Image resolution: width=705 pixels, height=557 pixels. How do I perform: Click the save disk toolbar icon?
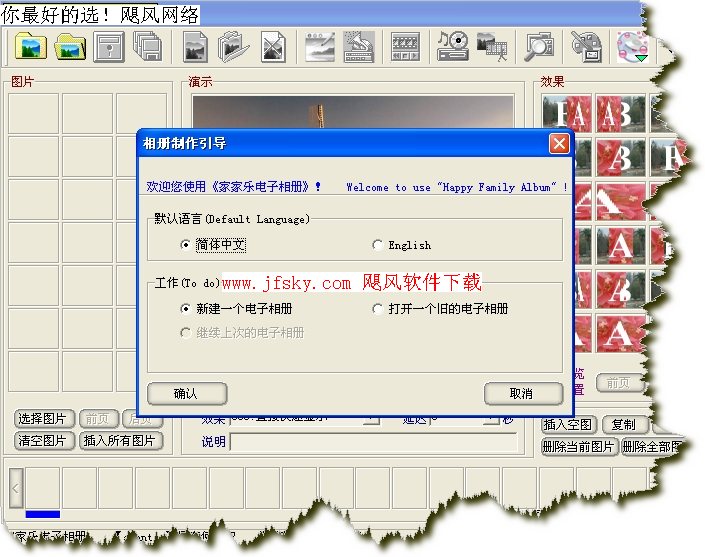109,46
